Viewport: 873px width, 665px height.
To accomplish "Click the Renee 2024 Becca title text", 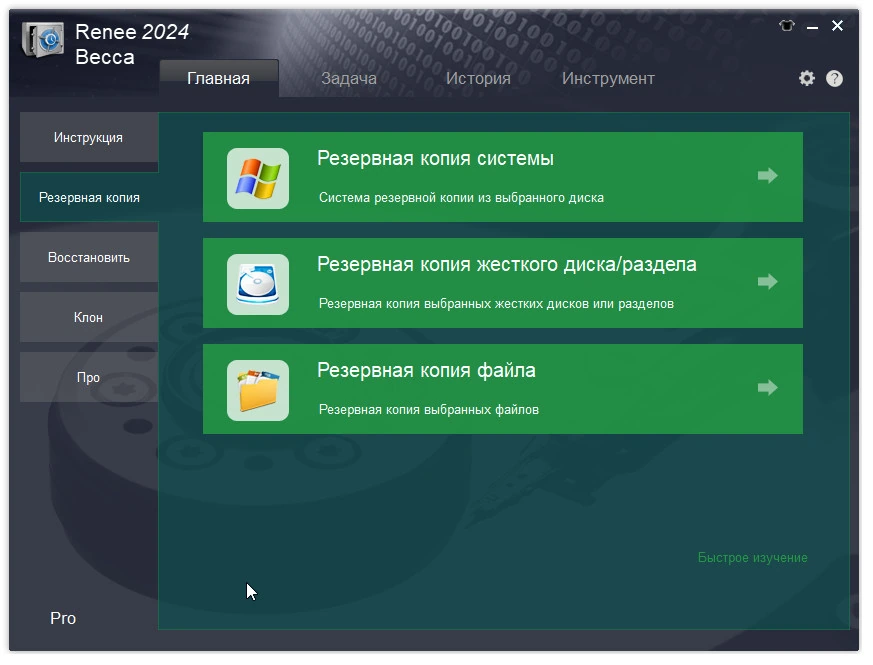I will [x=132, y=45].
